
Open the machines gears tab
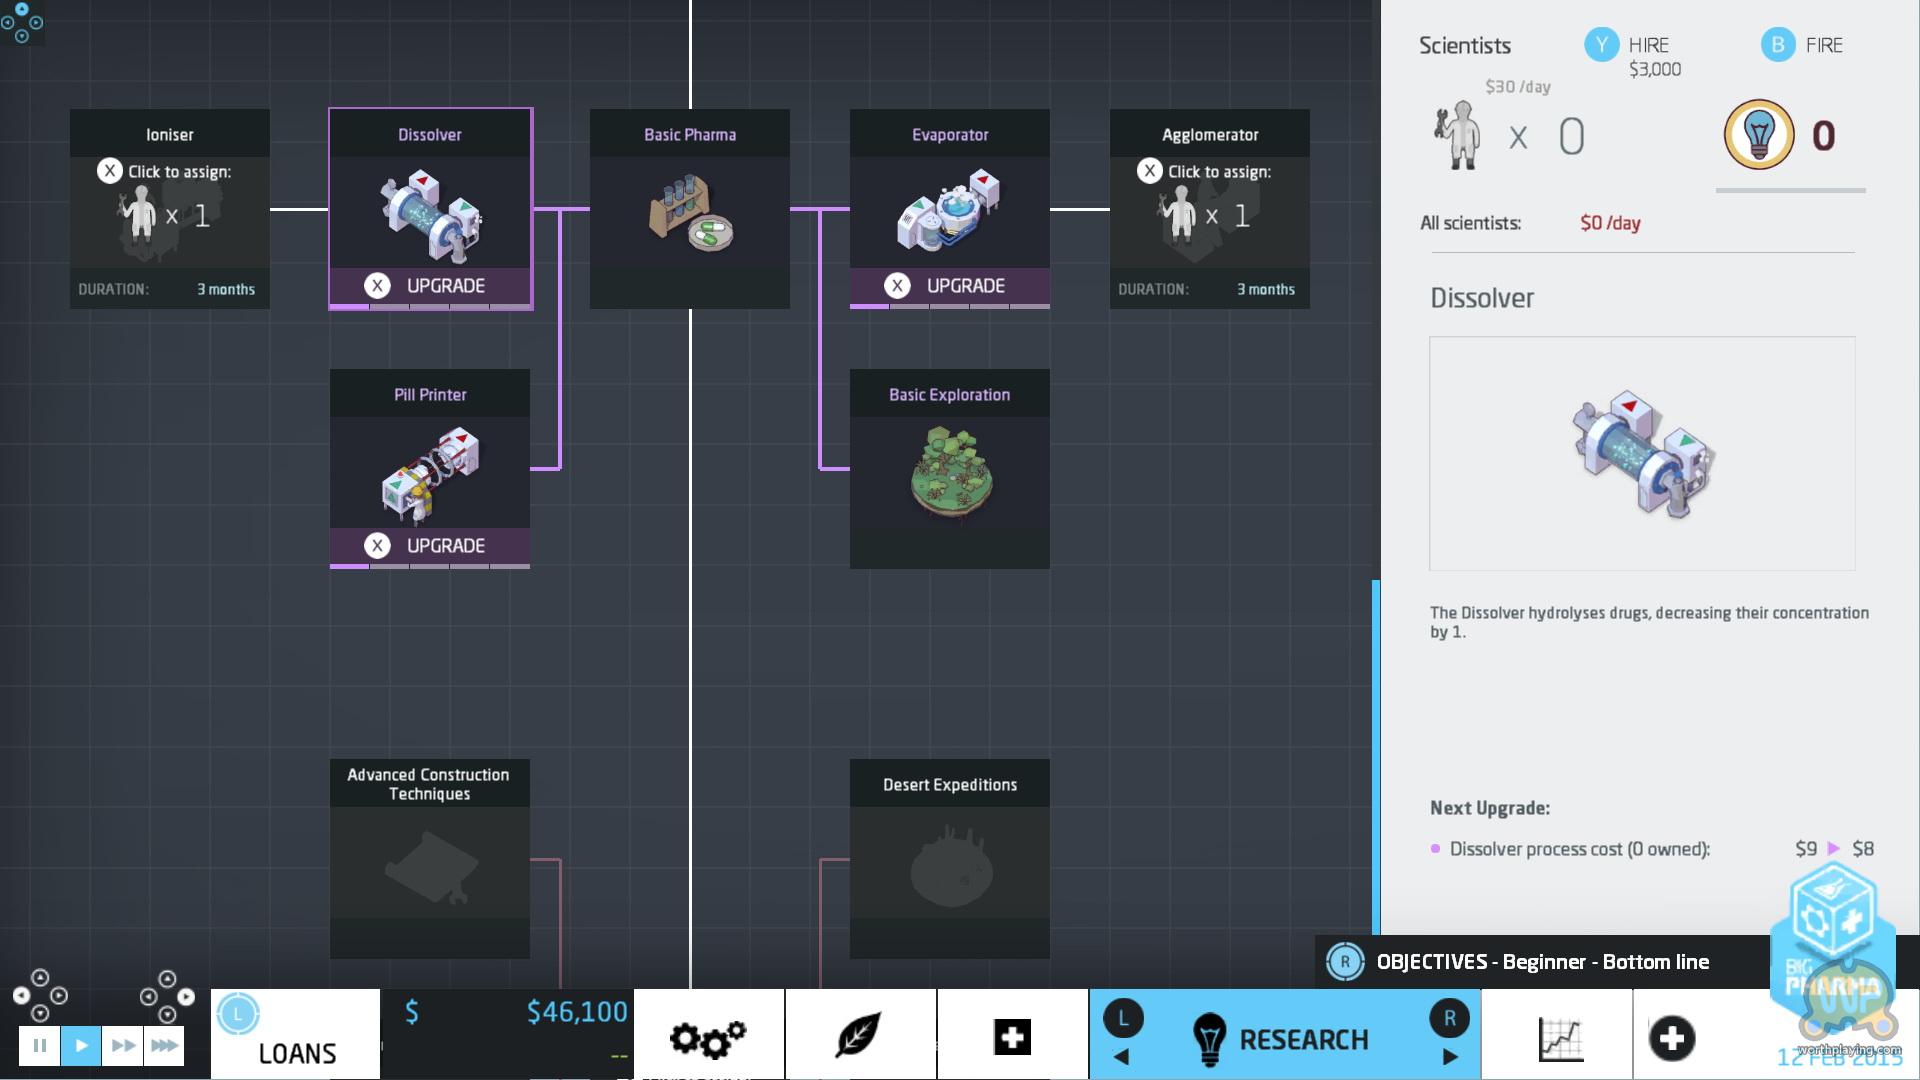tap(708, 1038)
